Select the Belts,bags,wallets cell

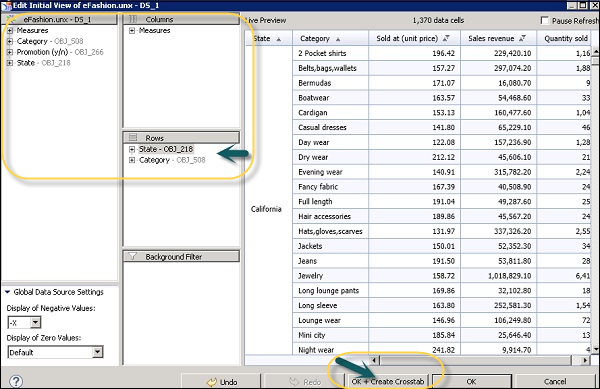(330, 68)
